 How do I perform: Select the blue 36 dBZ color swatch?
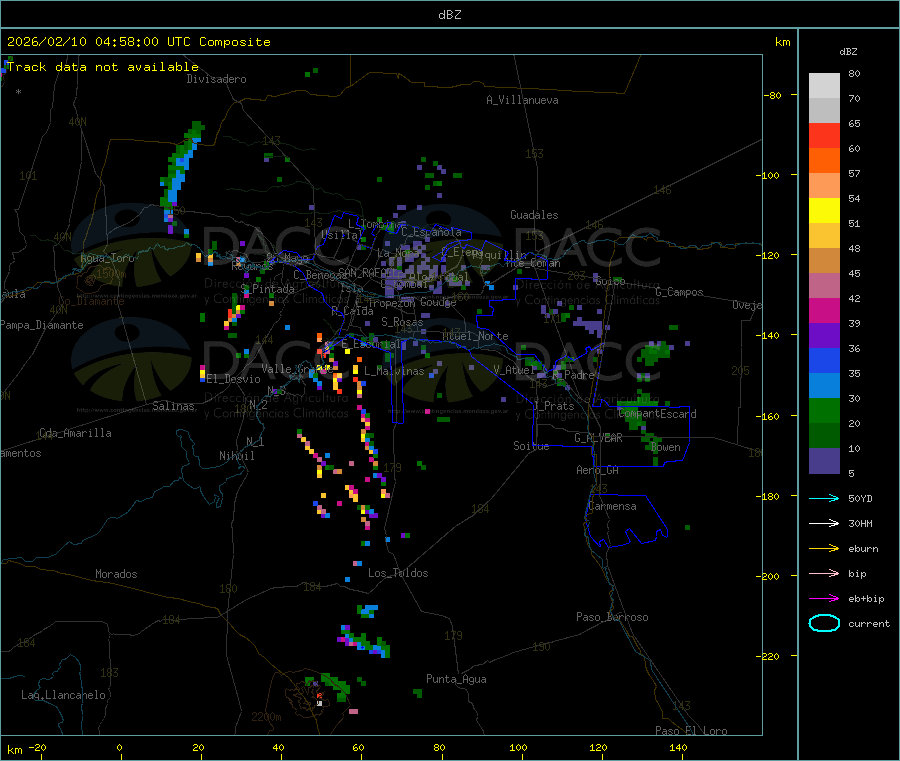824,360
